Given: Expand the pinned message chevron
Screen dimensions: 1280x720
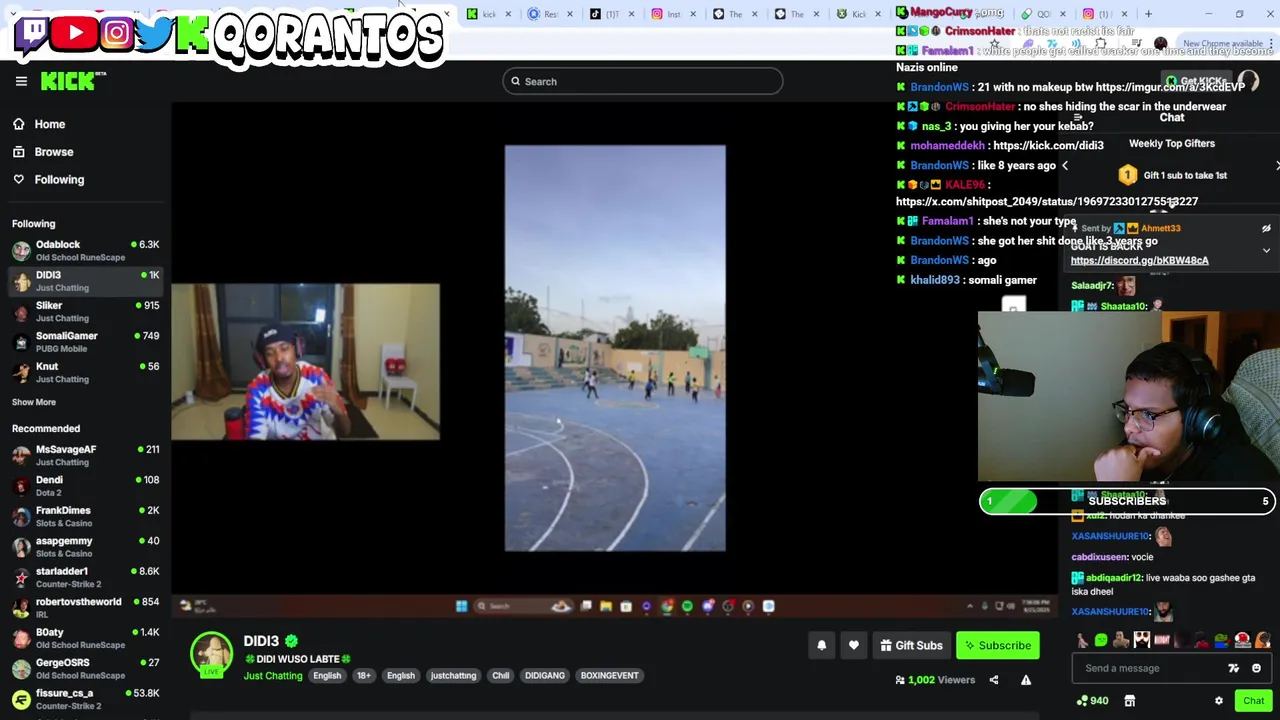Looking at the screenshot, I should pos(1266,251).
